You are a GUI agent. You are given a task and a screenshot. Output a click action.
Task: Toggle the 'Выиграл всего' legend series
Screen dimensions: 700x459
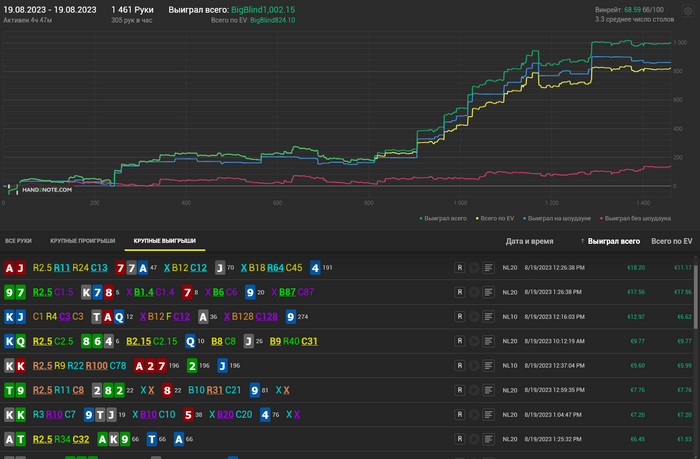coord(443,218)
